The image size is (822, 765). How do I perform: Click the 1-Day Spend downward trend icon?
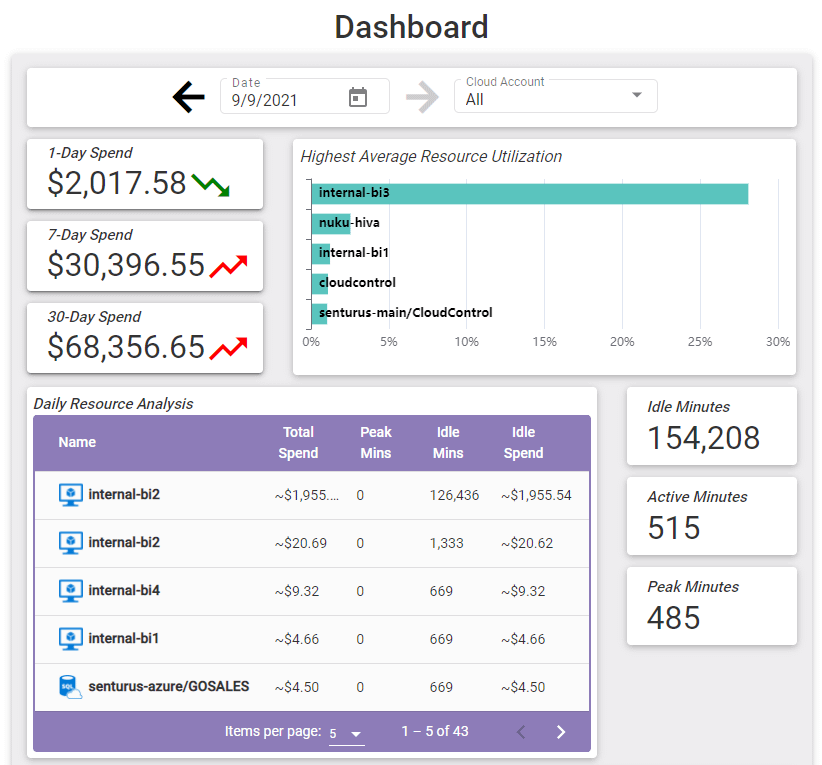coord(211,185)
